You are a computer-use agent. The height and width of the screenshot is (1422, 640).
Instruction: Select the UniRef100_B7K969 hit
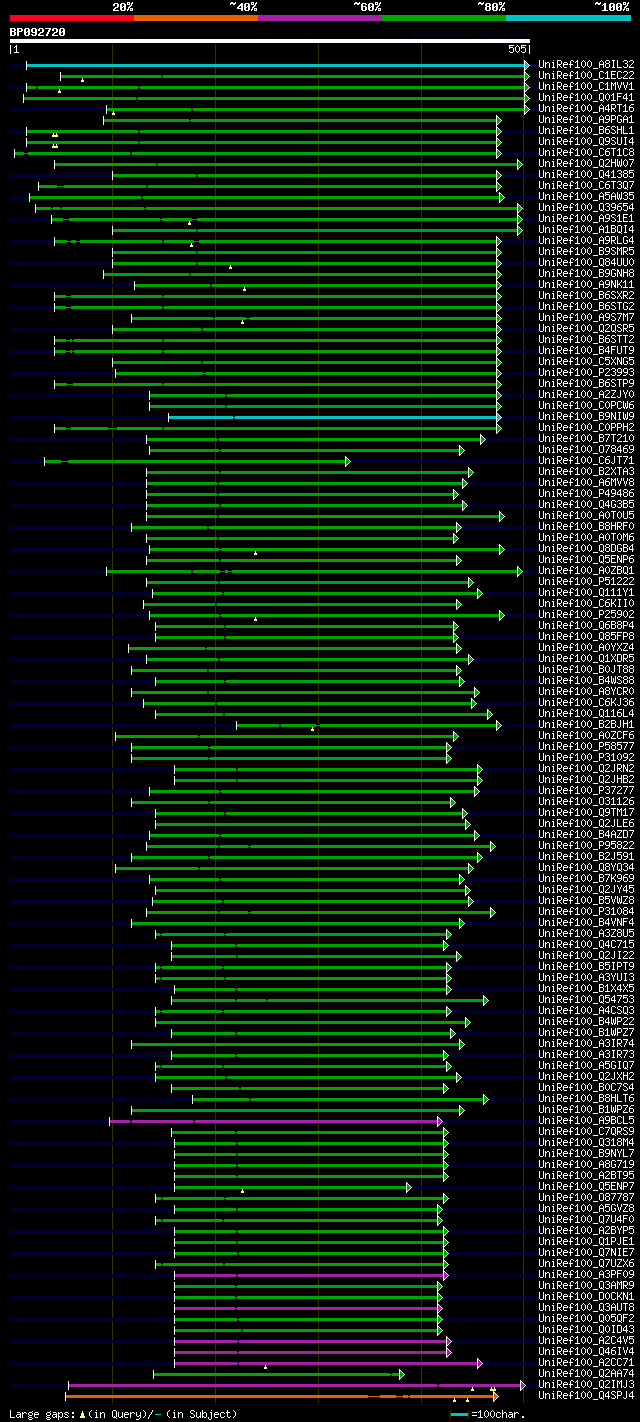[586, 879]
